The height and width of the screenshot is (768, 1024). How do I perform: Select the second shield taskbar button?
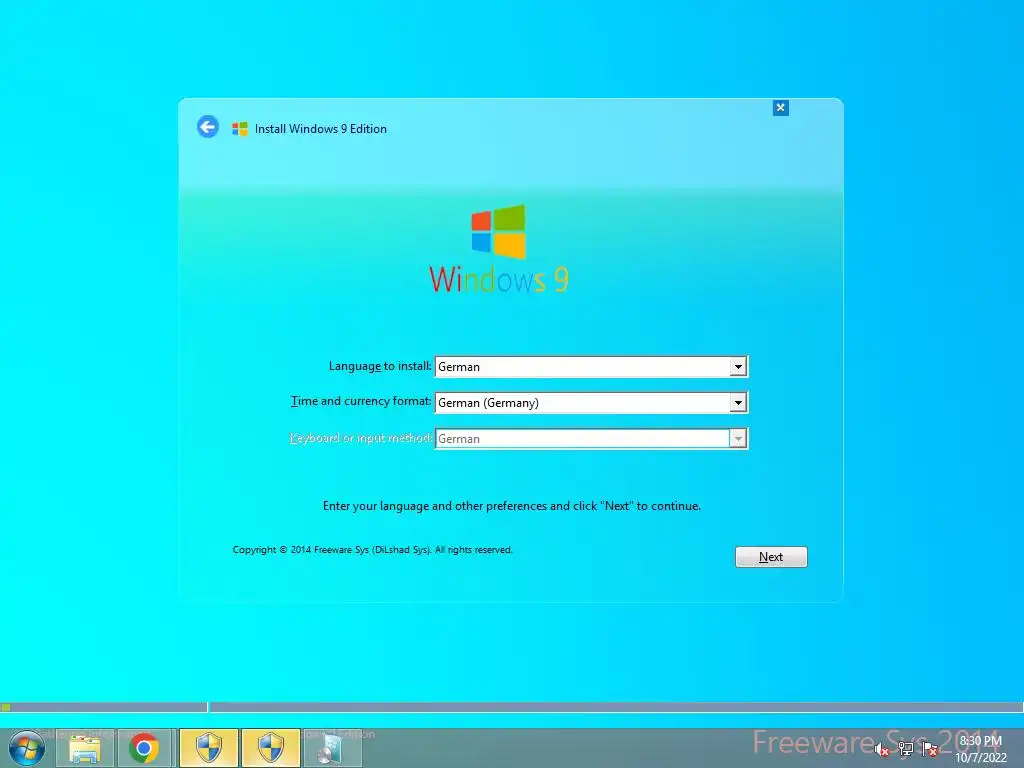click(271, 748)
